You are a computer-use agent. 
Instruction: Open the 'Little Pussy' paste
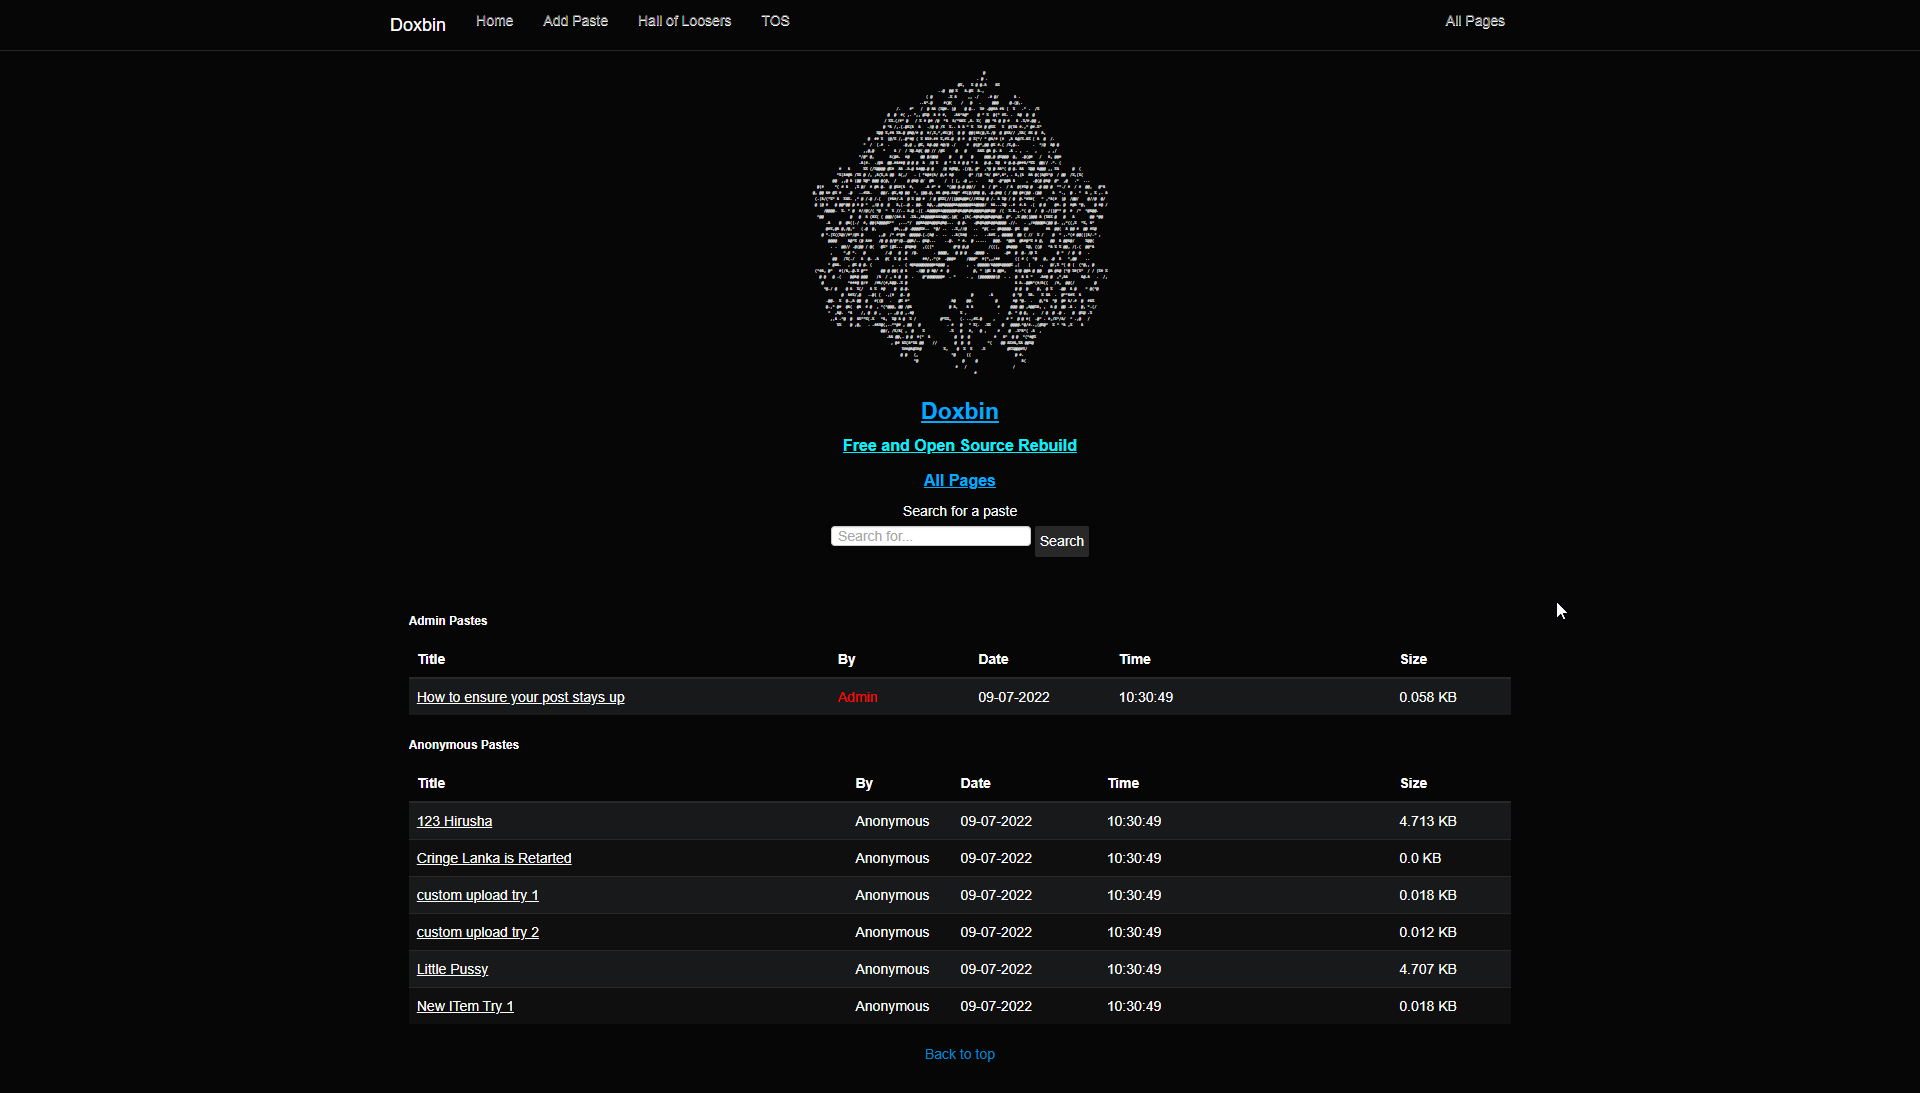(451, 968)
